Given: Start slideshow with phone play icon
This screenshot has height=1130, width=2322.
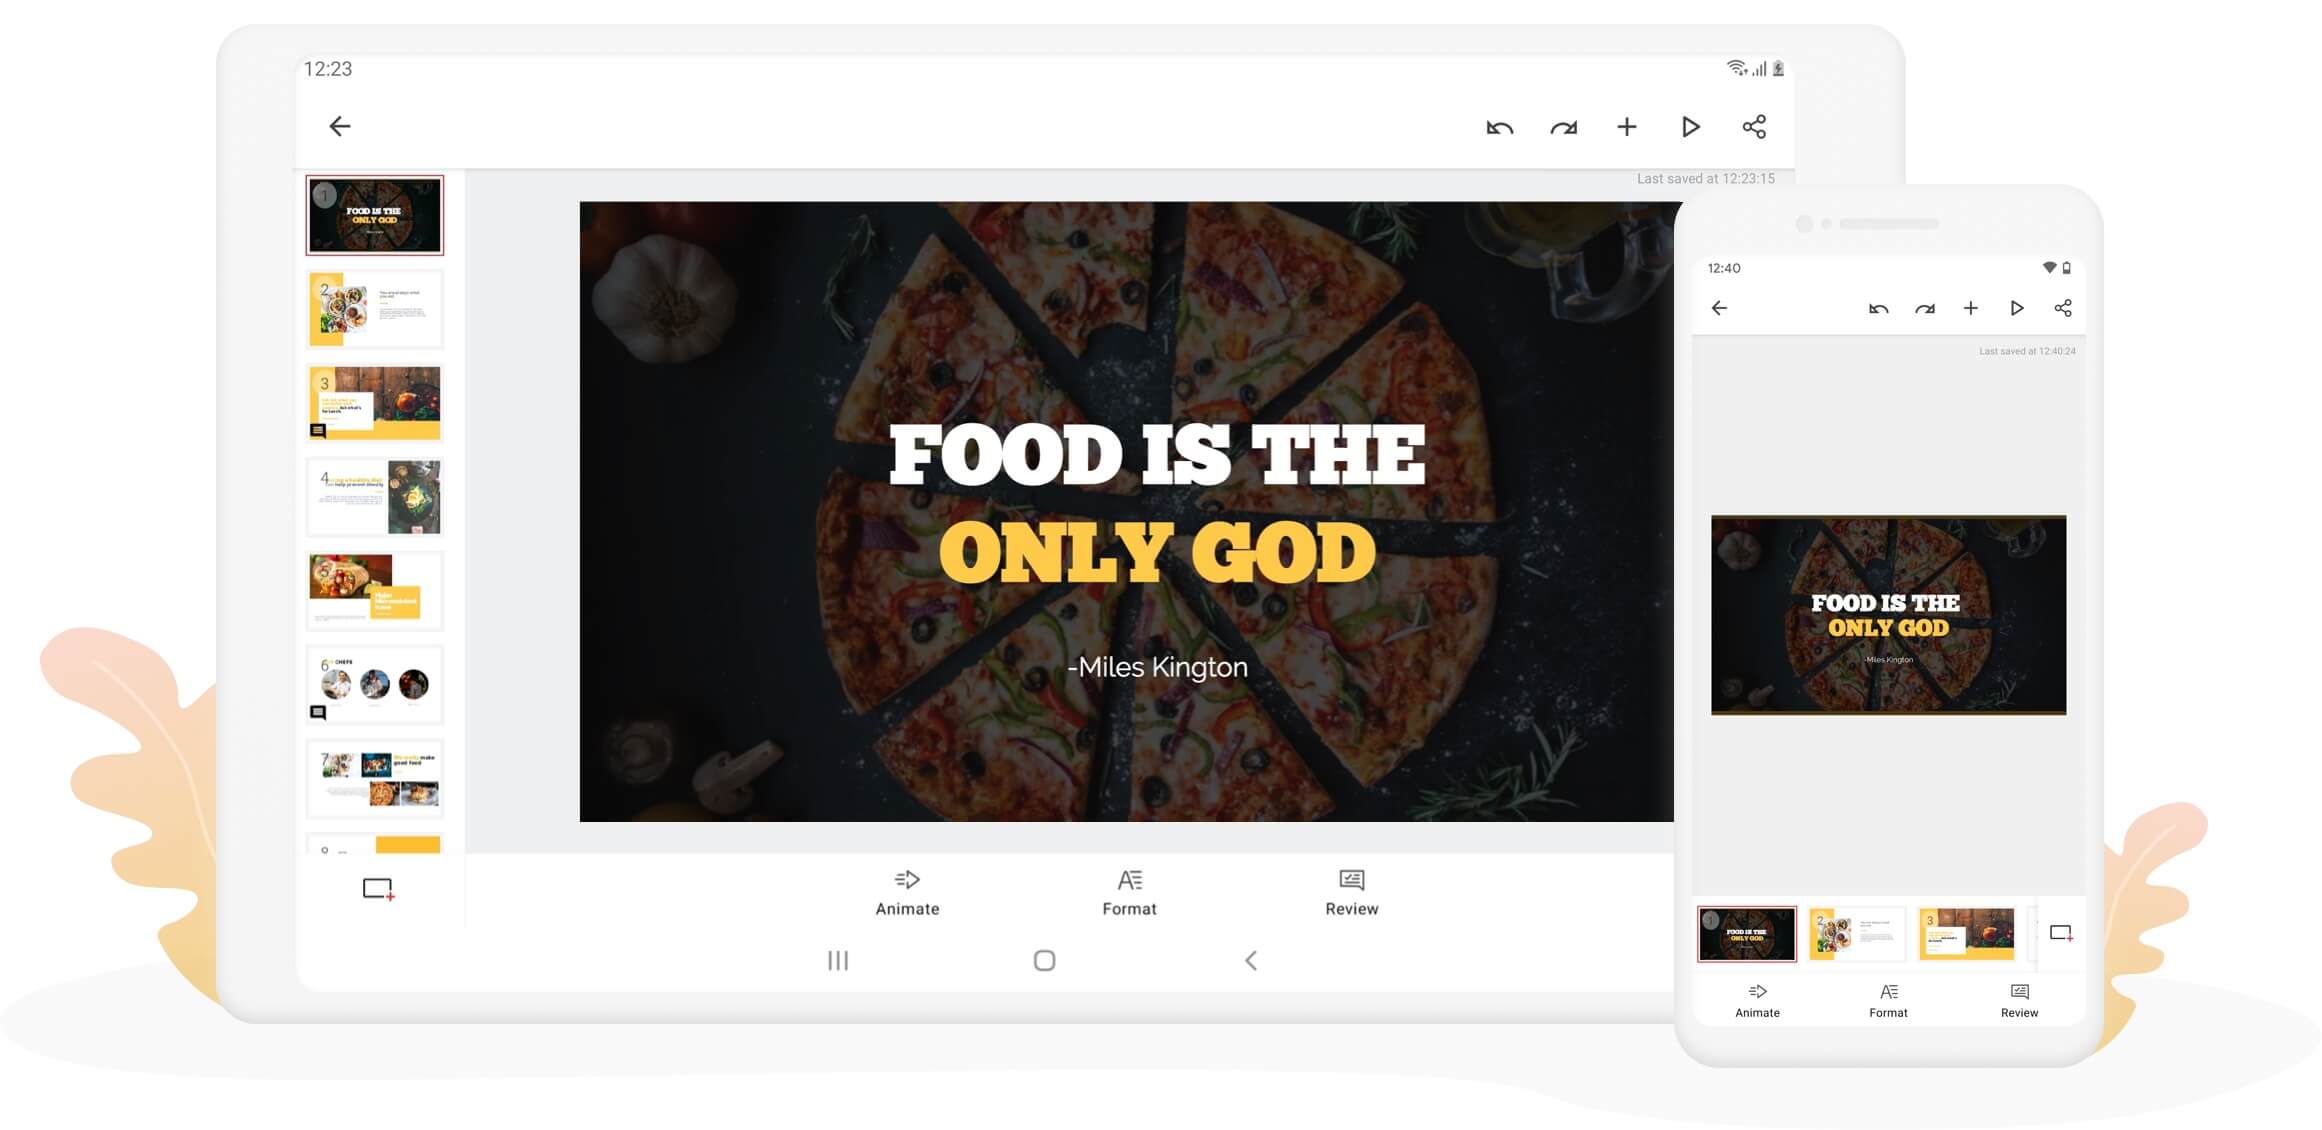Looking at the screenshot, I should tap(2016, 308).
